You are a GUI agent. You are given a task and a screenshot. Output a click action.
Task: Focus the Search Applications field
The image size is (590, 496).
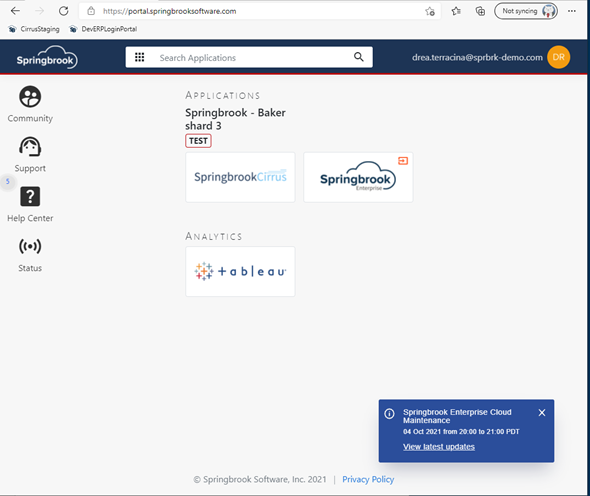[249, 57]
